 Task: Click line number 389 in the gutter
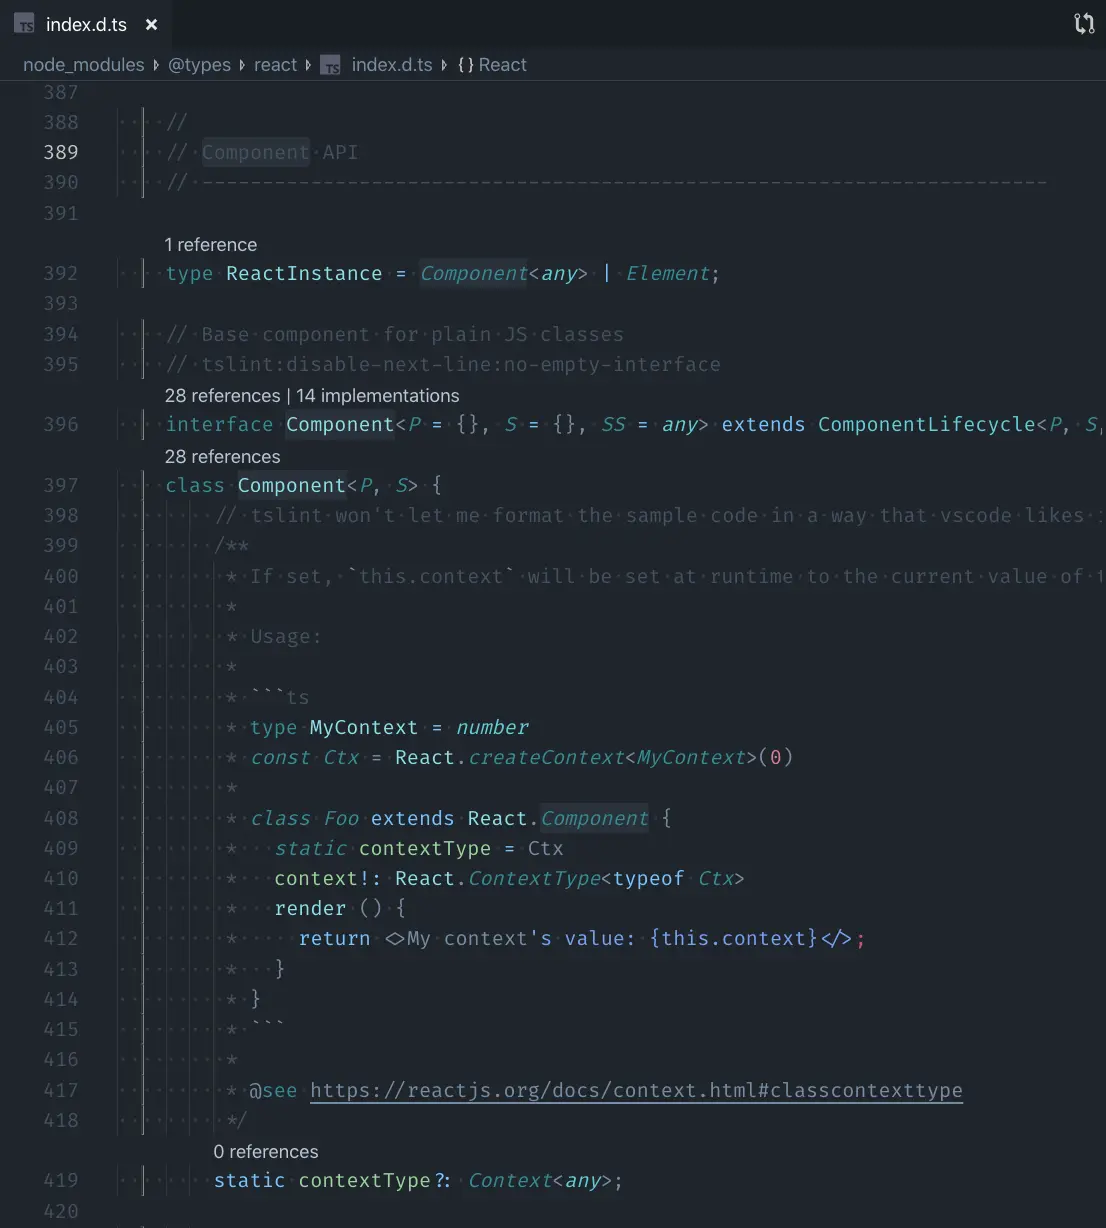(61, 152)
